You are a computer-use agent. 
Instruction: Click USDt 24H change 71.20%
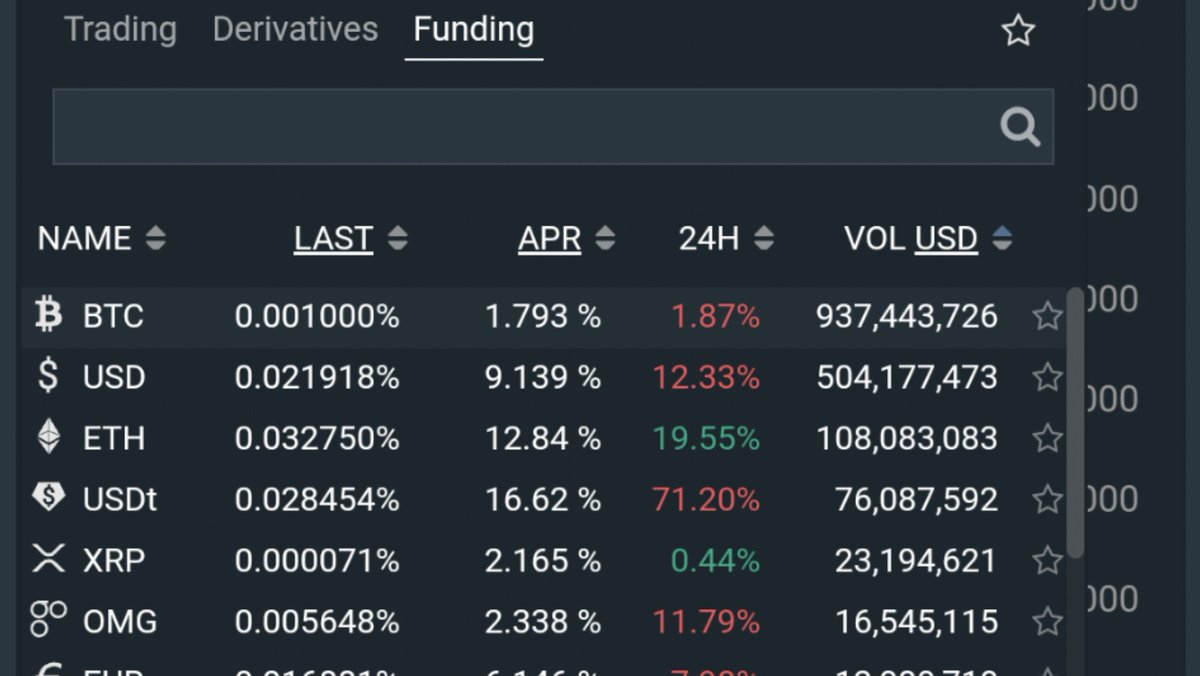tap(706, 499)
